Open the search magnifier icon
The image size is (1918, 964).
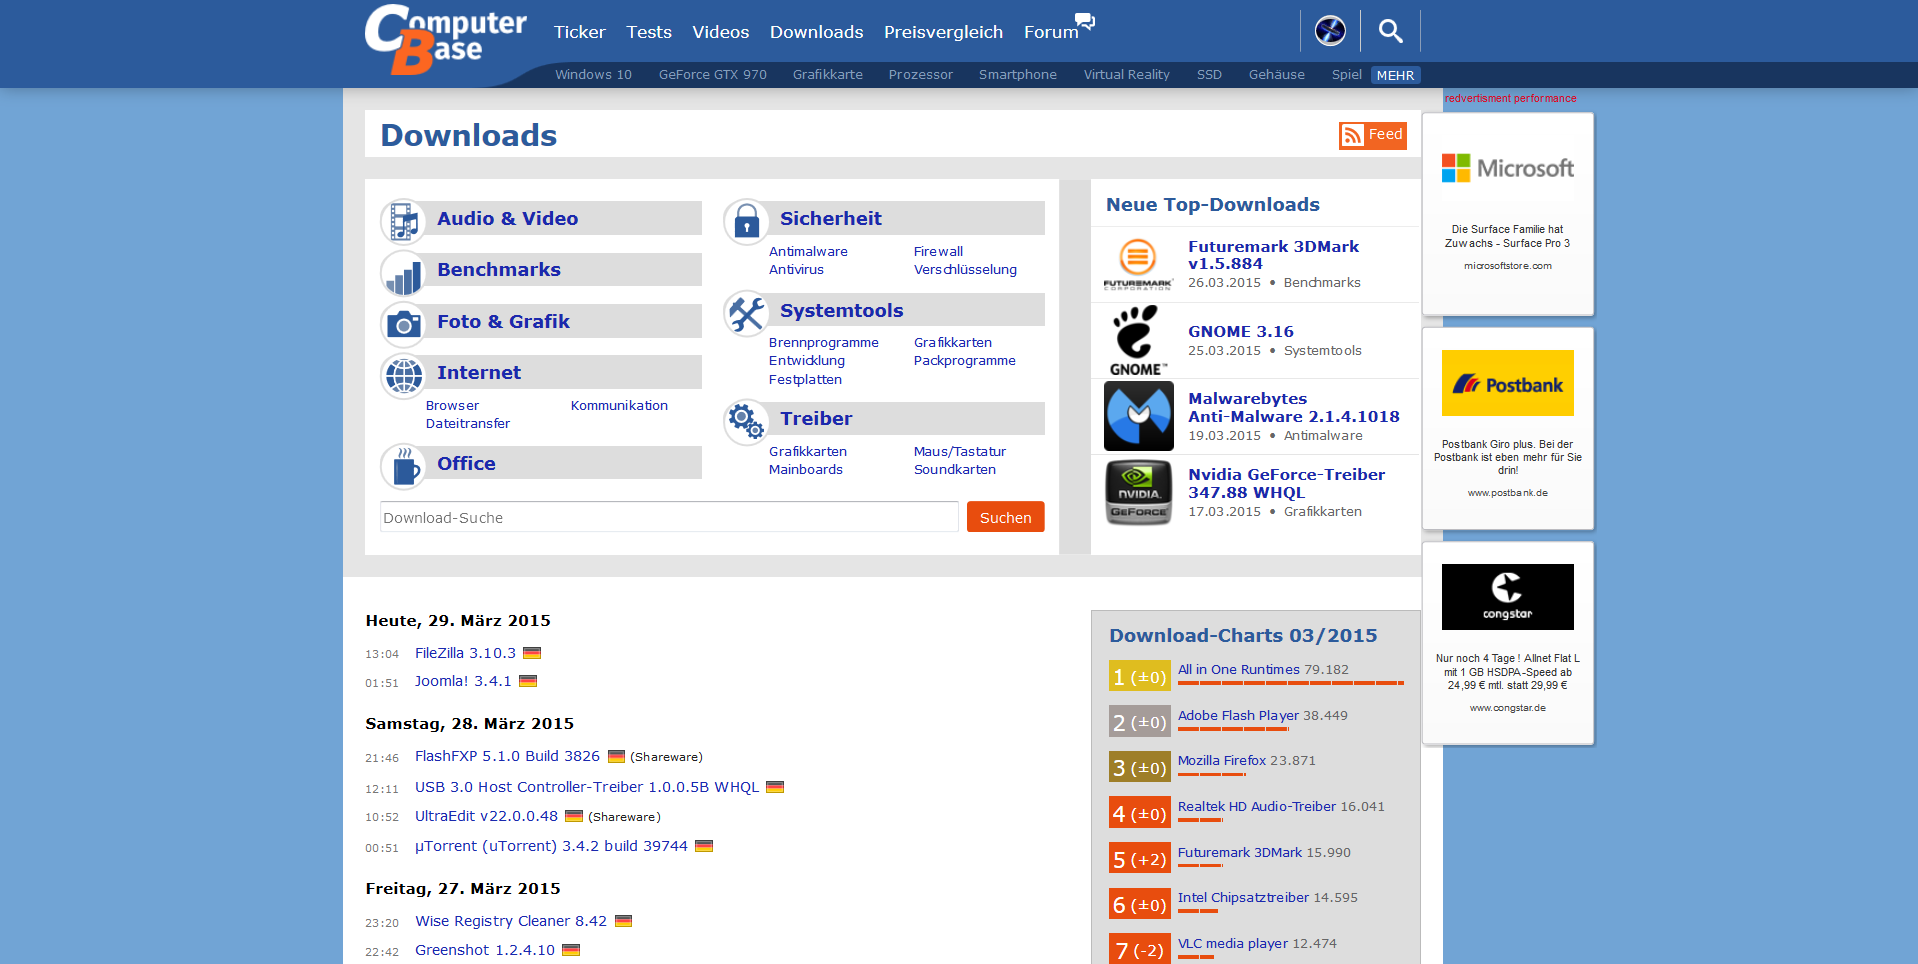1390,31
